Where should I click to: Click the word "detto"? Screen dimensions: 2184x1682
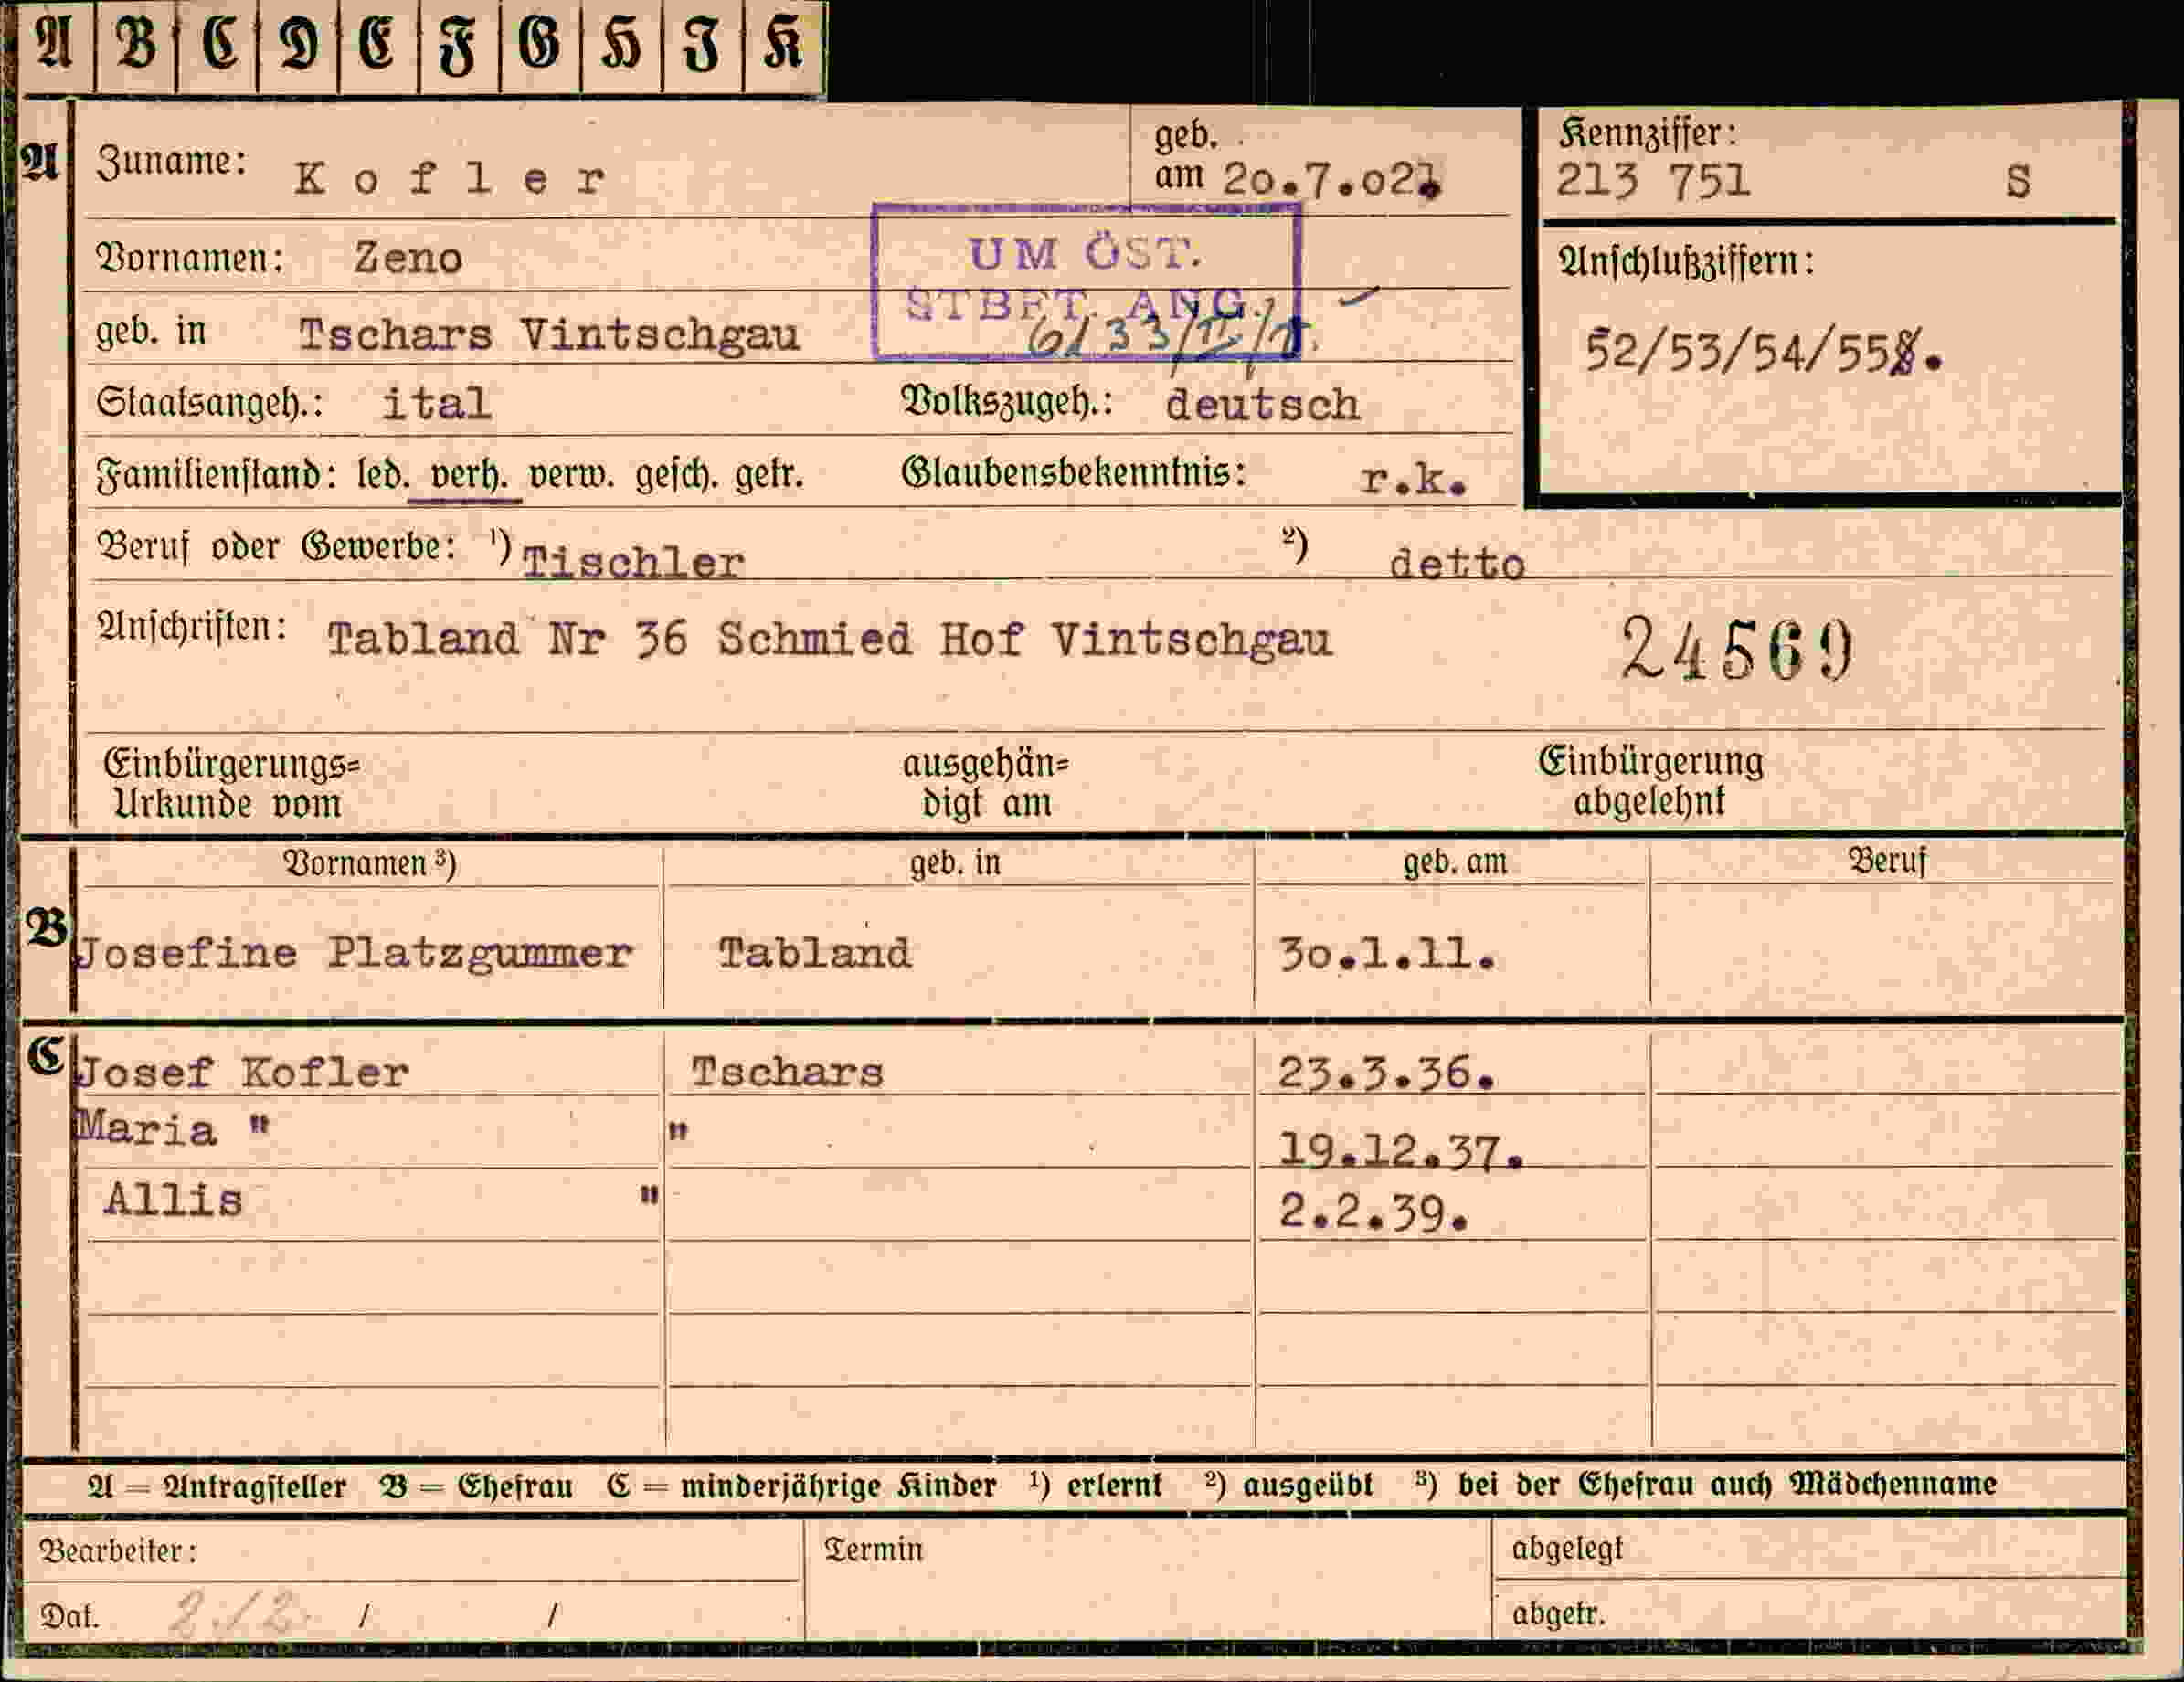coord(1457,565)
